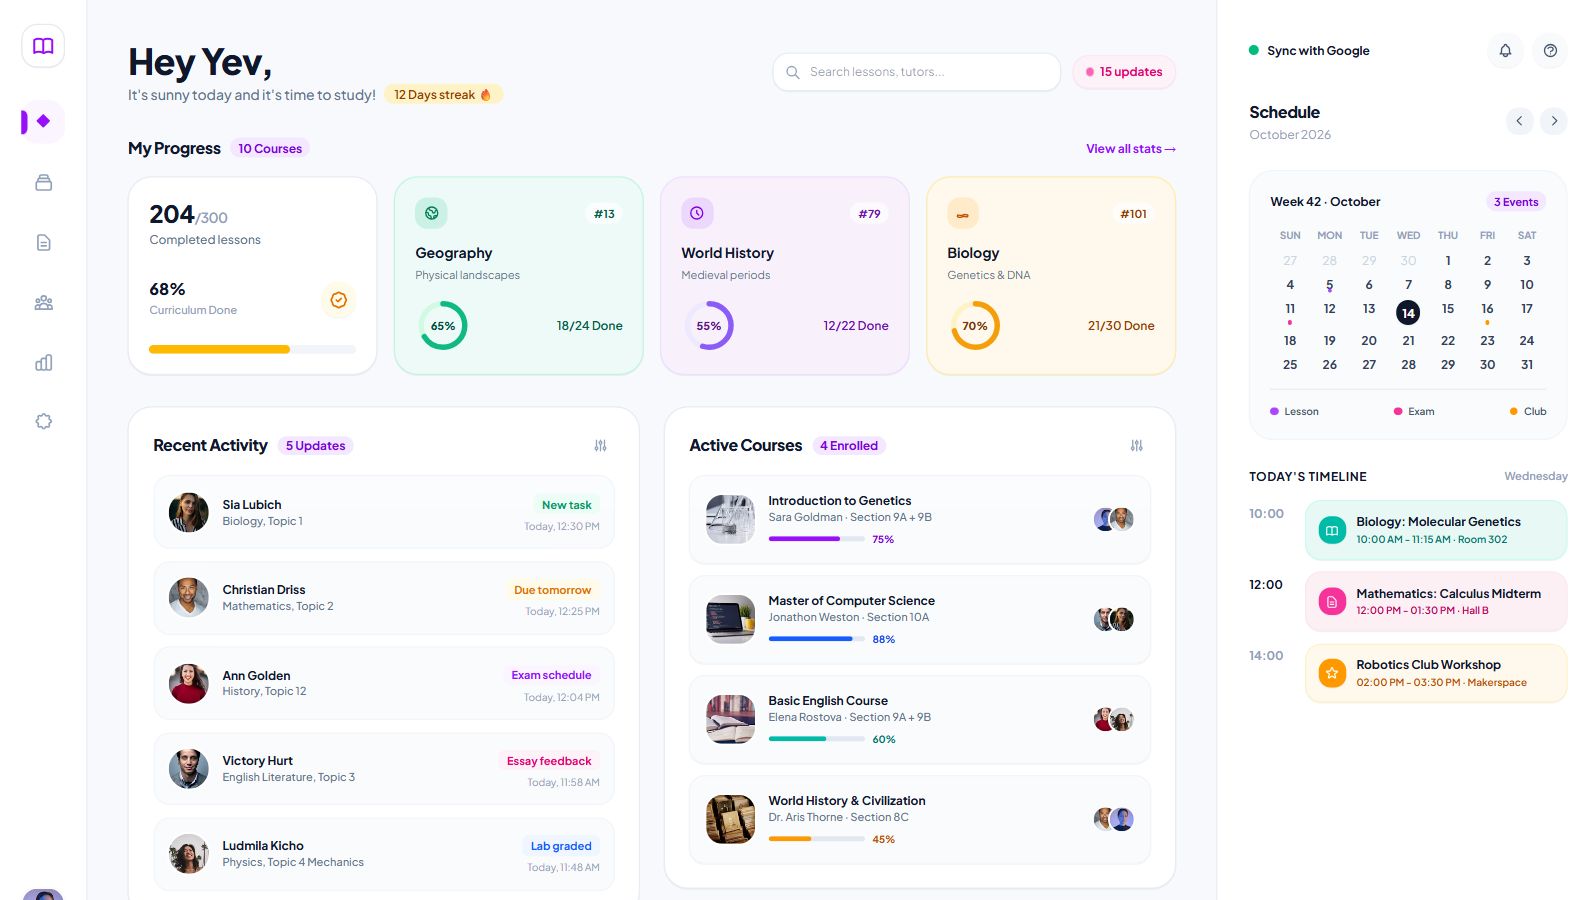Open Recent Activity filter settings icon
The image size is (1580, 900).
pyautogui.click(x=600, y=445)
